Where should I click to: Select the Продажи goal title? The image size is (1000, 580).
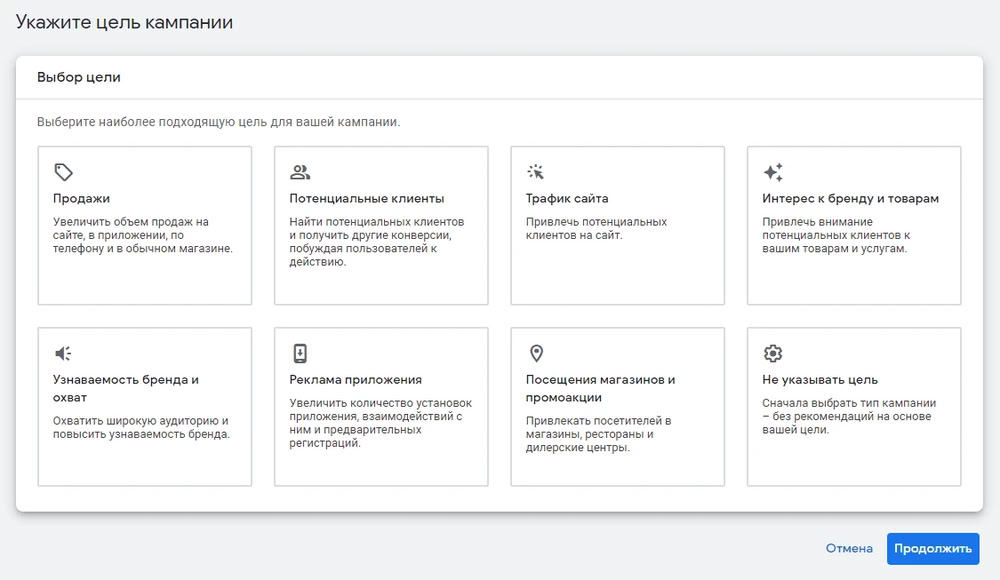click(x=81, y=198)
